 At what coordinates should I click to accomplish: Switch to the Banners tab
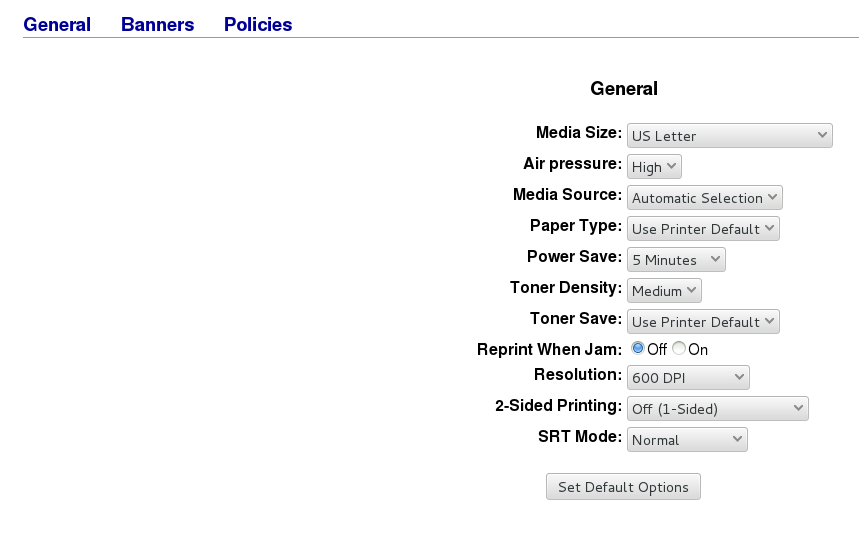pos(157,25)
